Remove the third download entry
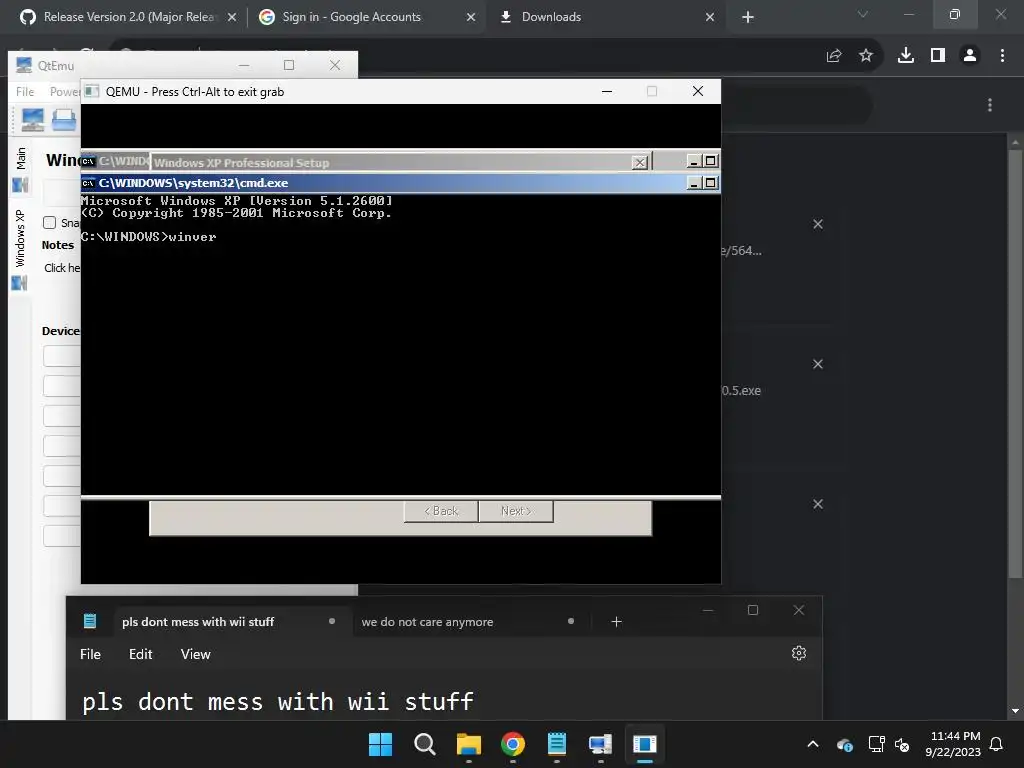 coord(818,504)
